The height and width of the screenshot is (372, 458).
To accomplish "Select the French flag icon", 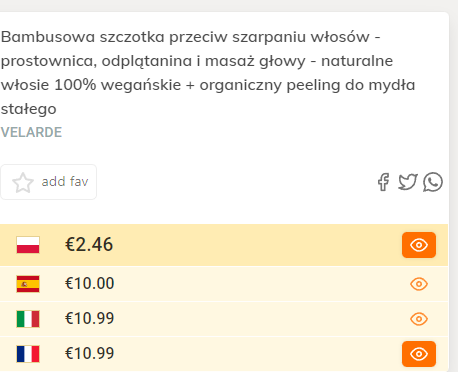I will pyautogui.click(x=28, y=354).
